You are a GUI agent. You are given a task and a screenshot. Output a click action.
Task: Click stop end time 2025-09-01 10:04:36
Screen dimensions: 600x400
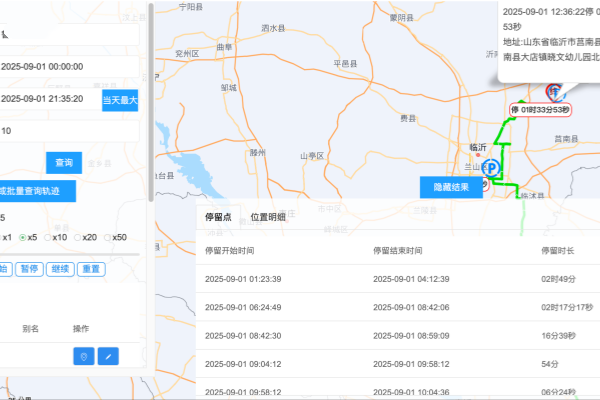click(411, 392)
